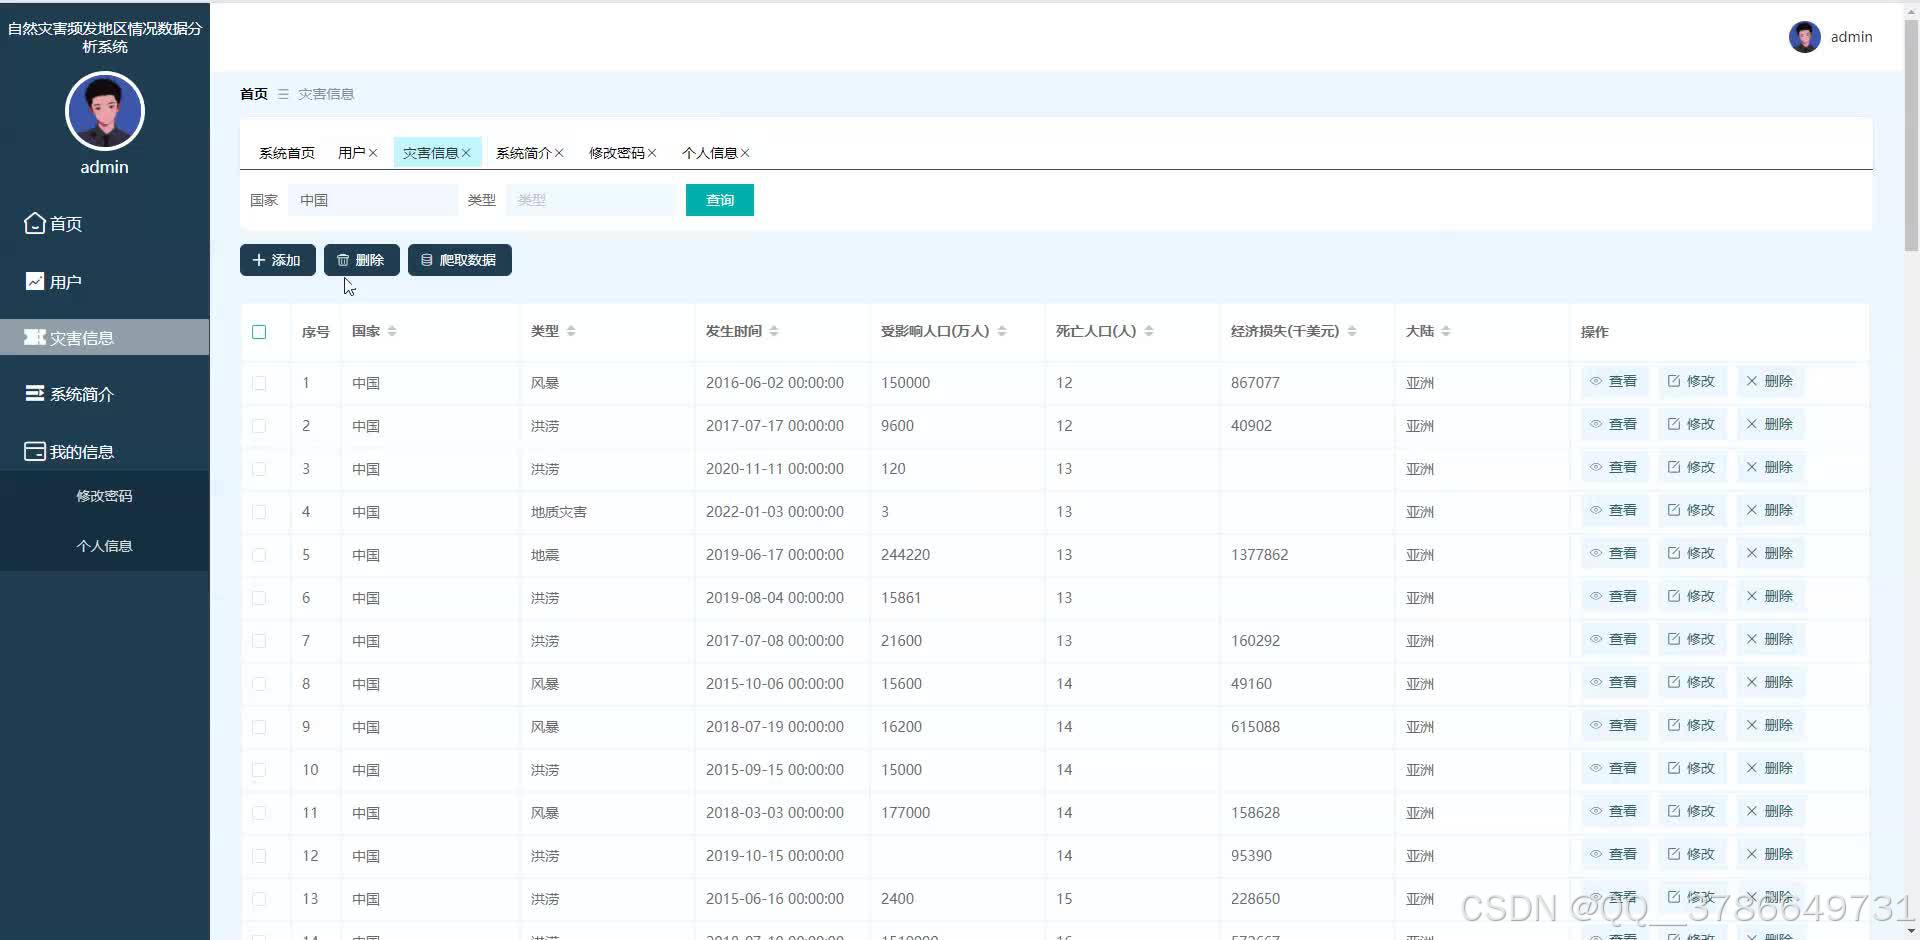Delete row 4 地质灾害 record
The height and width of the screenshot is (940, 1920).
[x=1770, y=510]
